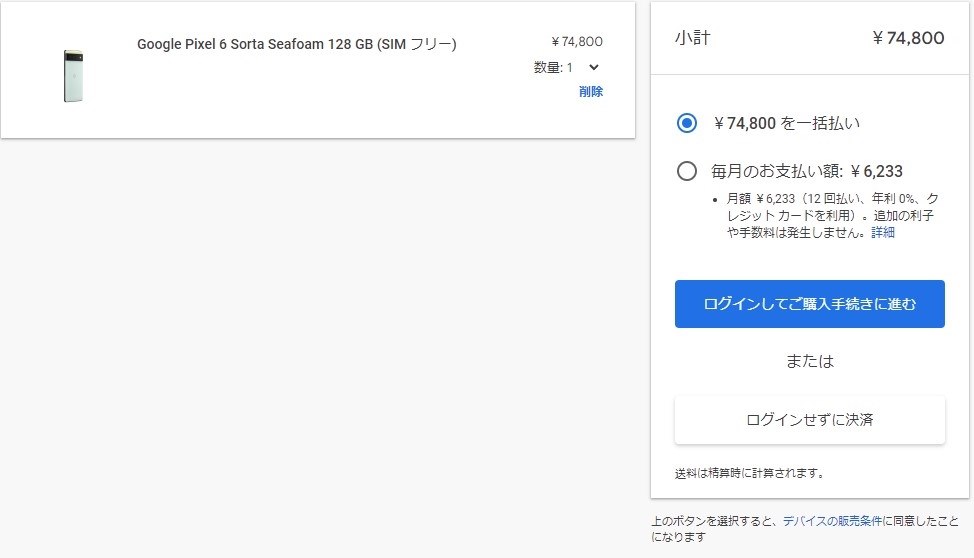974x558 pixels.
Task: Click the Google Pixel 6 Sorta Seafoam title
Action: [x=297, y=44]
